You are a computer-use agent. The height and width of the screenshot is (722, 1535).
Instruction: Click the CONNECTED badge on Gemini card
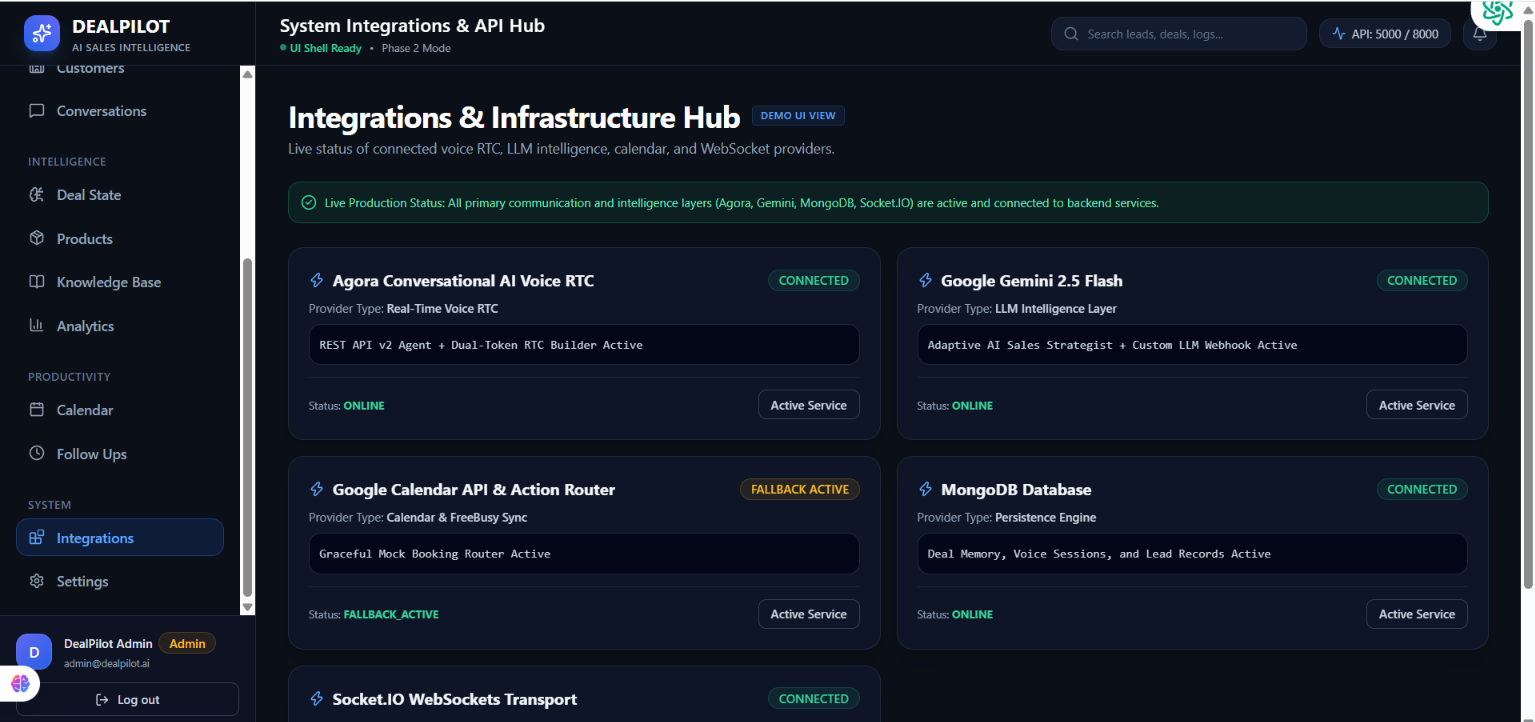[x=1422, y=281]
